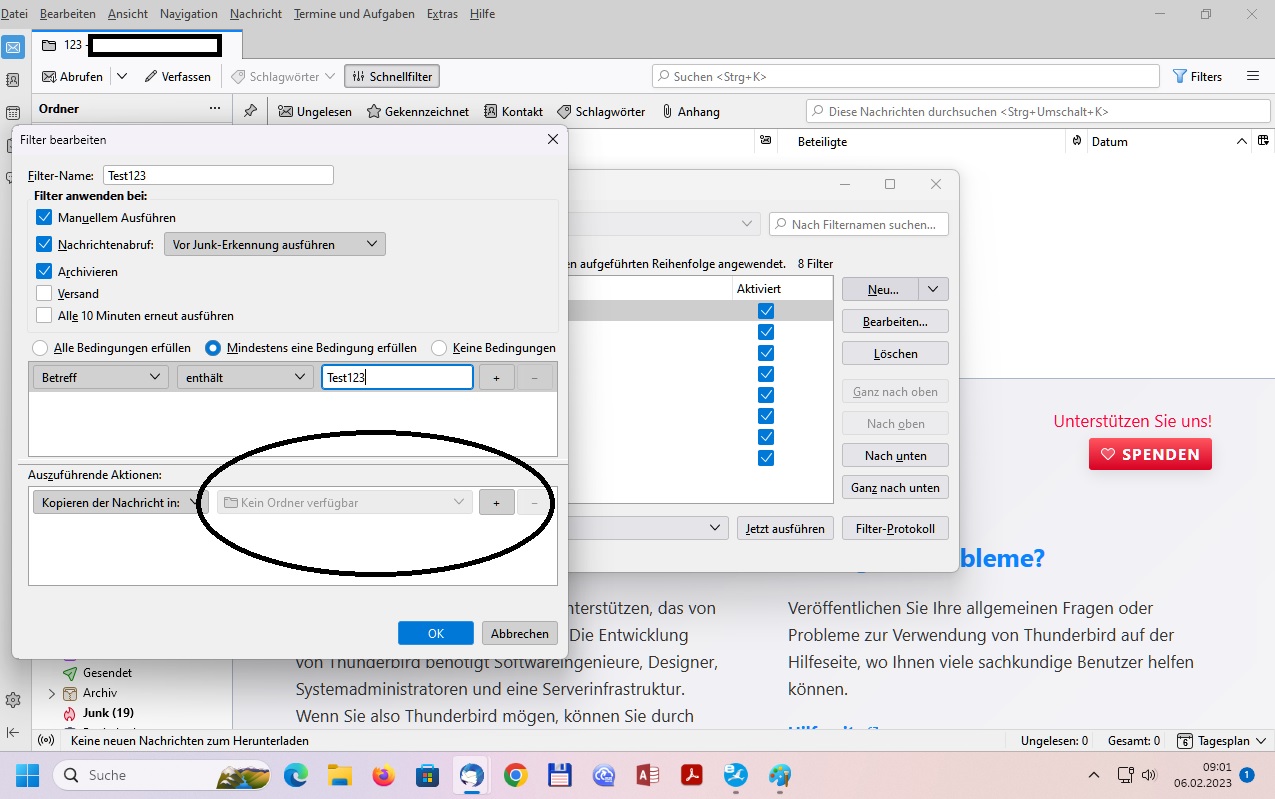Image resolution: width=1275 pixels, height=799 pixels.
Task: Filter by Kontakt in quick filter bar
Action: tap(513, 111)
